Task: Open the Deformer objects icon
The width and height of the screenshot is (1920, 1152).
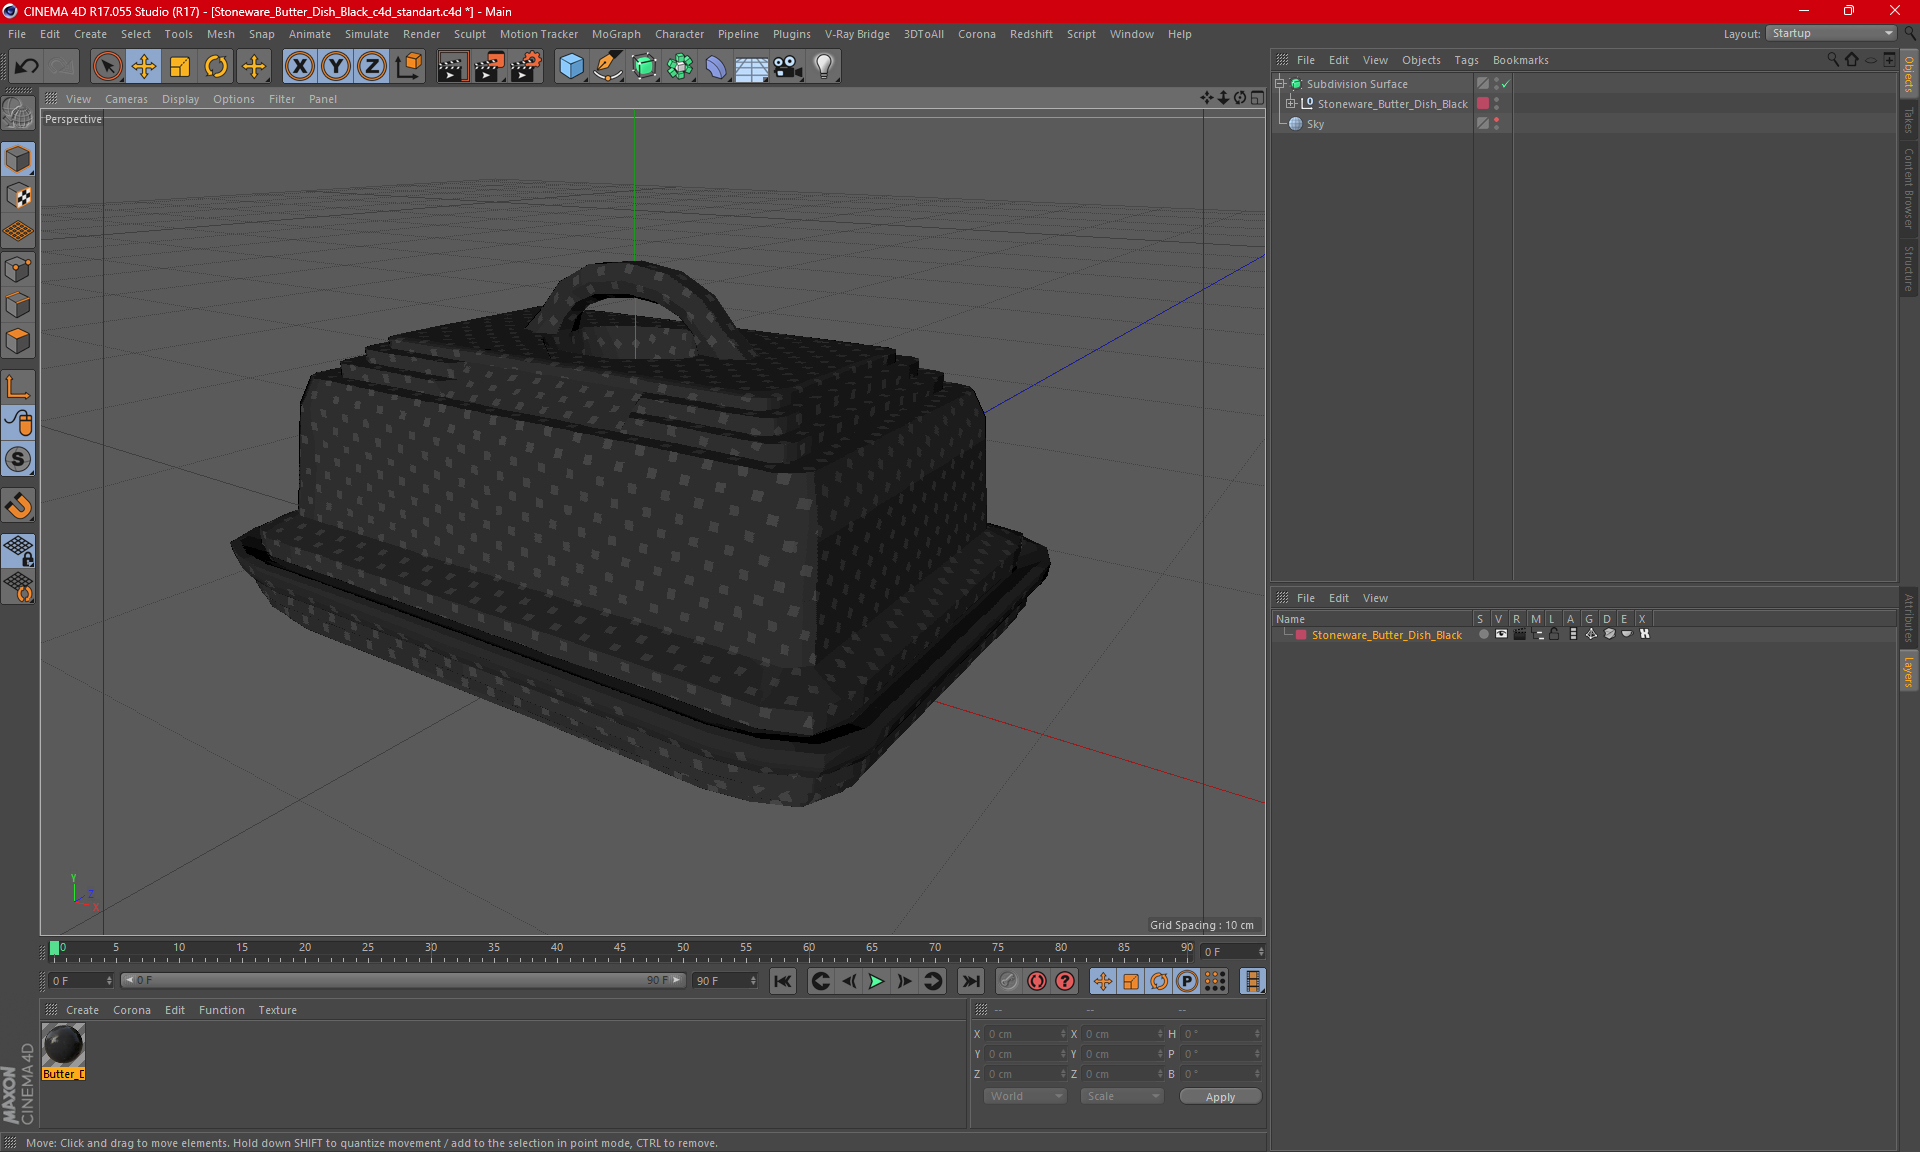Action: point(716,66)
